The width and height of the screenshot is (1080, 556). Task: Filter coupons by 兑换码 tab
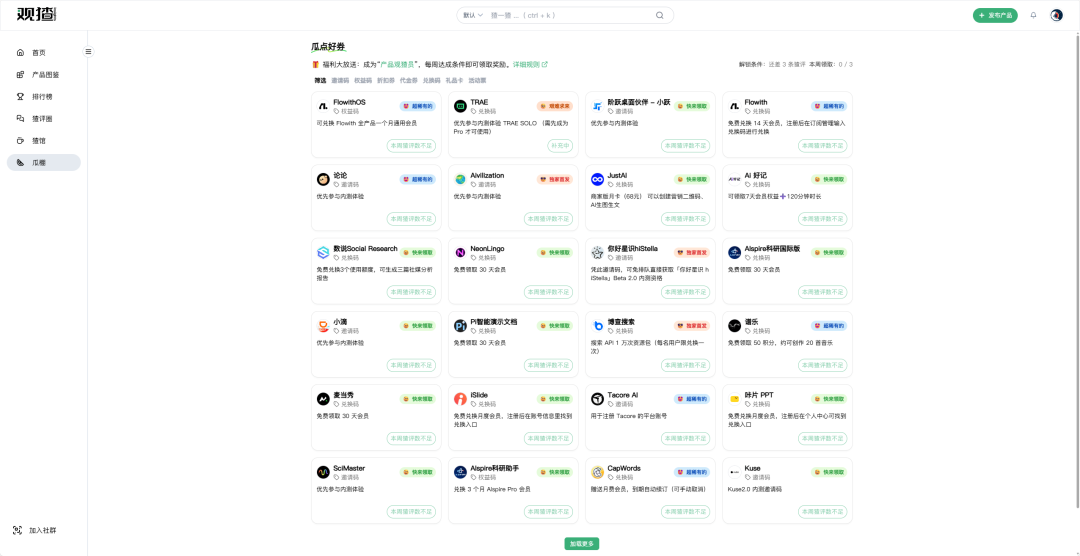tap(431, 81)
